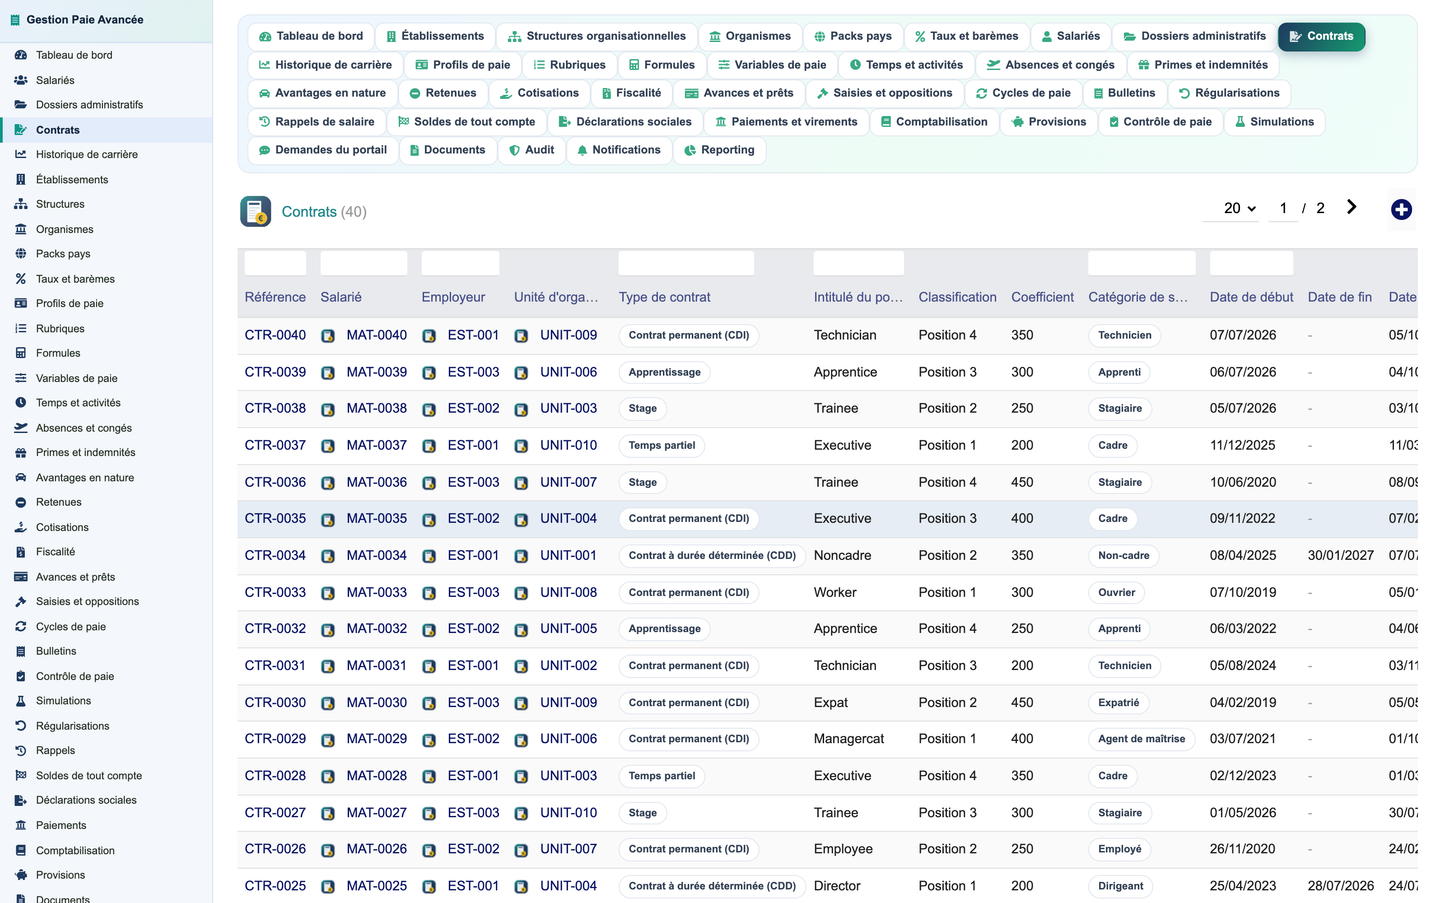The height and width of the screenshot is (903, 1445).
Task: Open Avances et prêts sidebar entry
Action: pyautogui.click(x=106, y=577)
